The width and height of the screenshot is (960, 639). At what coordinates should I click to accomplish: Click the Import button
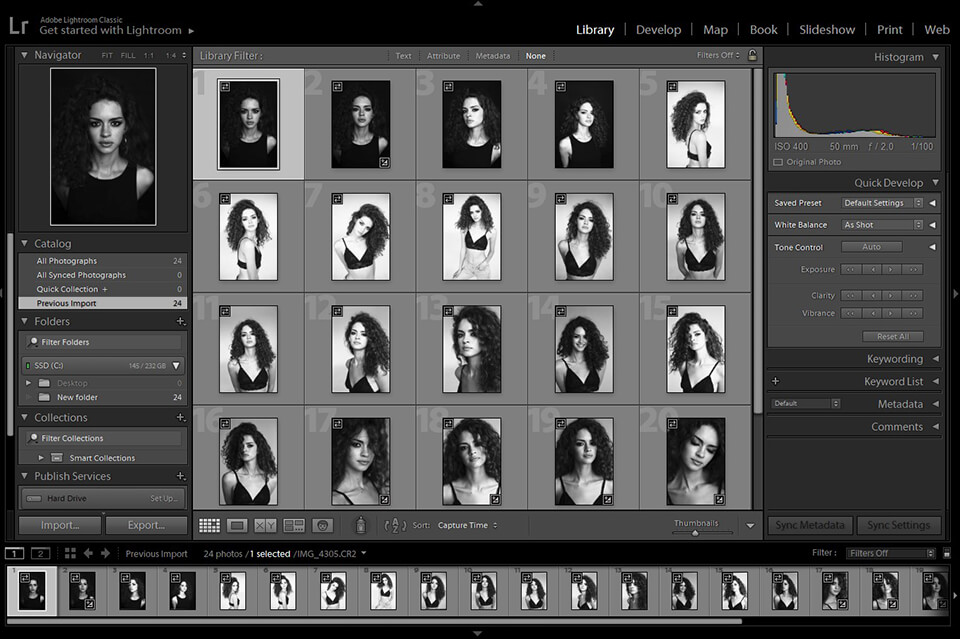point(58,524)
